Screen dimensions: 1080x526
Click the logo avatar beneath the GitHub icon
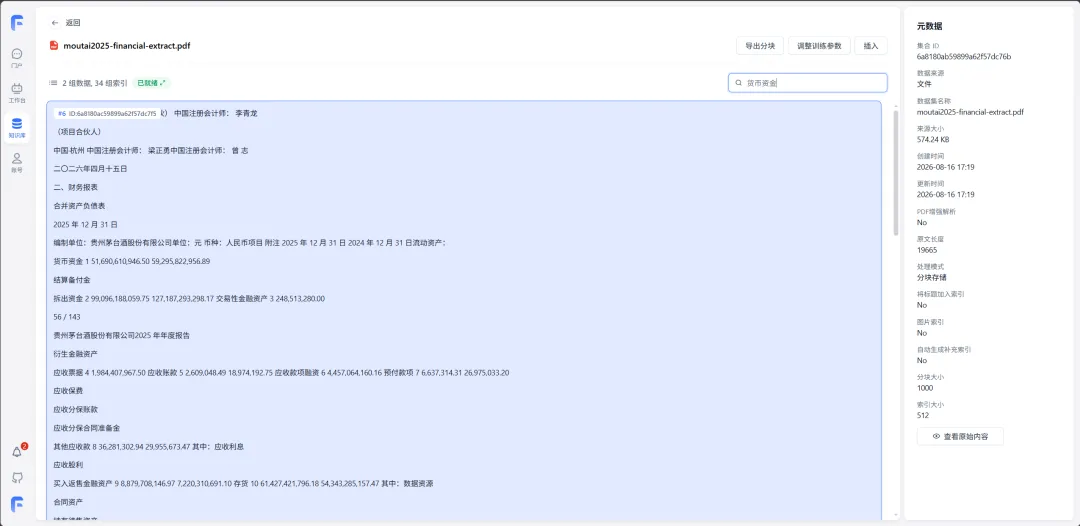coord(17,504)
